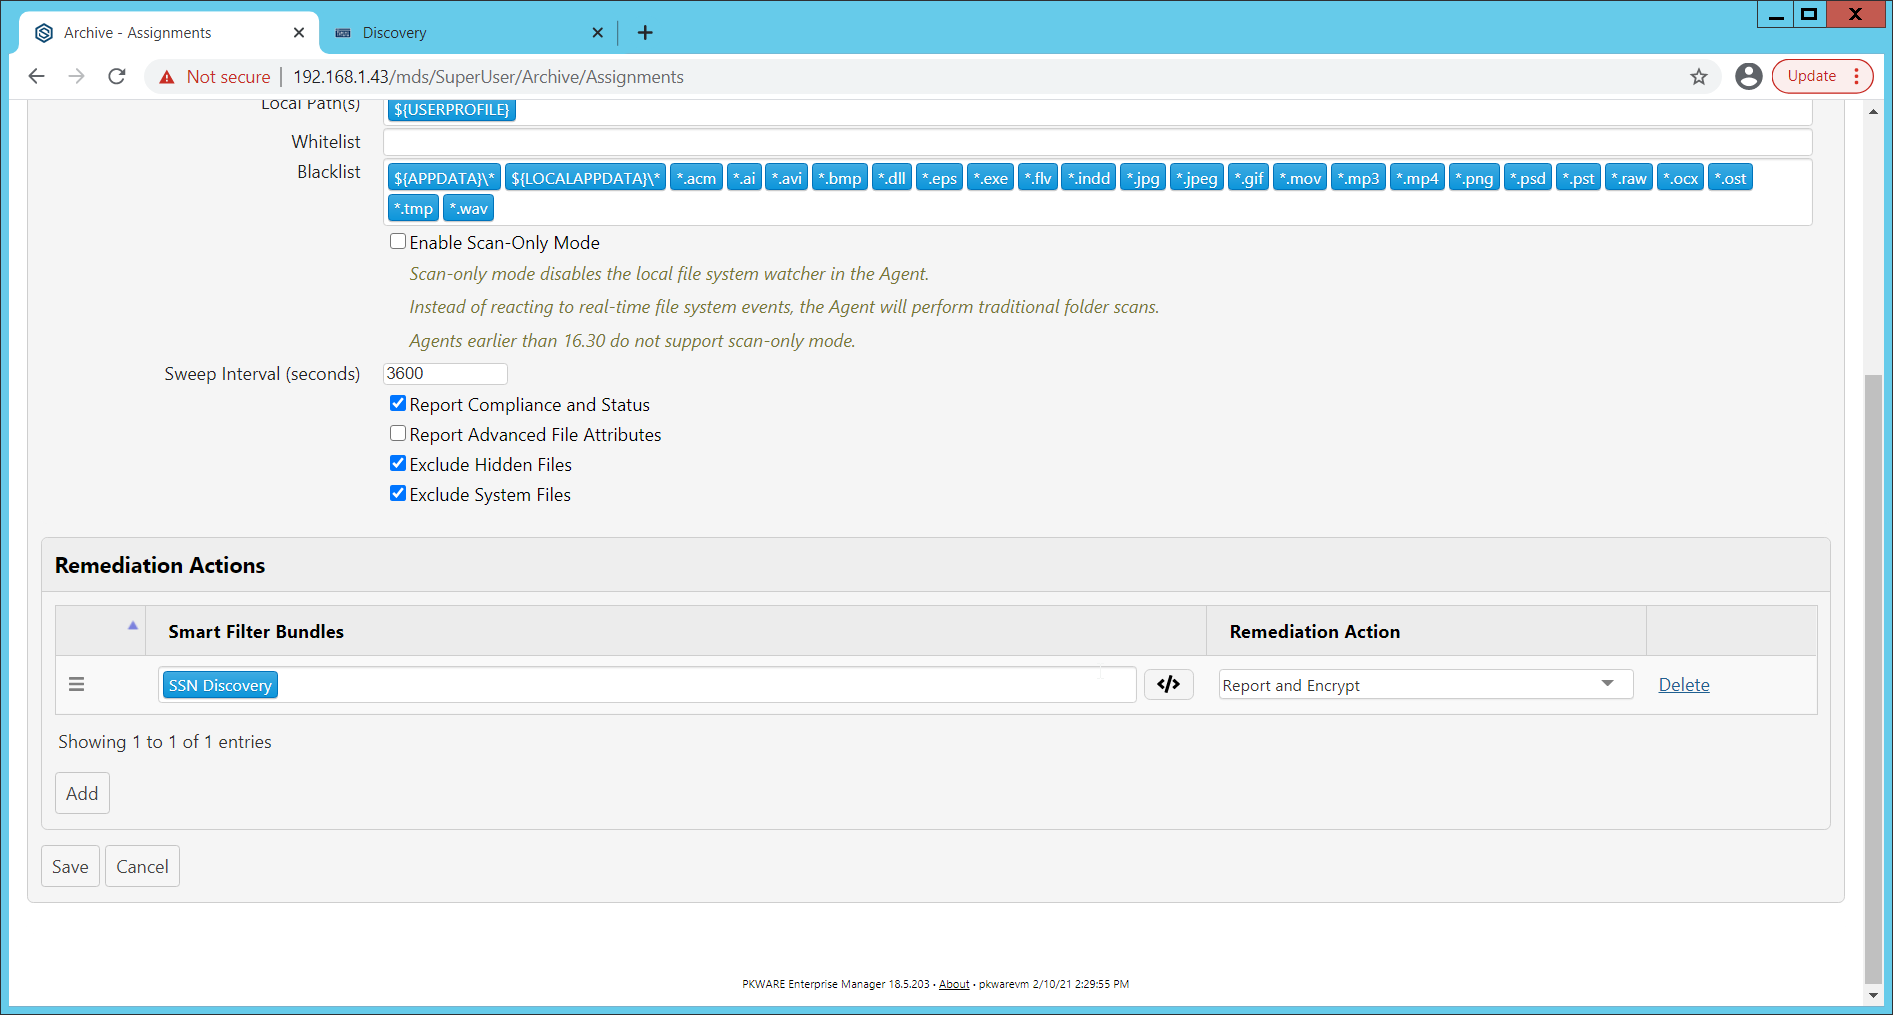The image size is (1893, 1015).
Task: Save the assignment configuration
Action: [69, 866]
